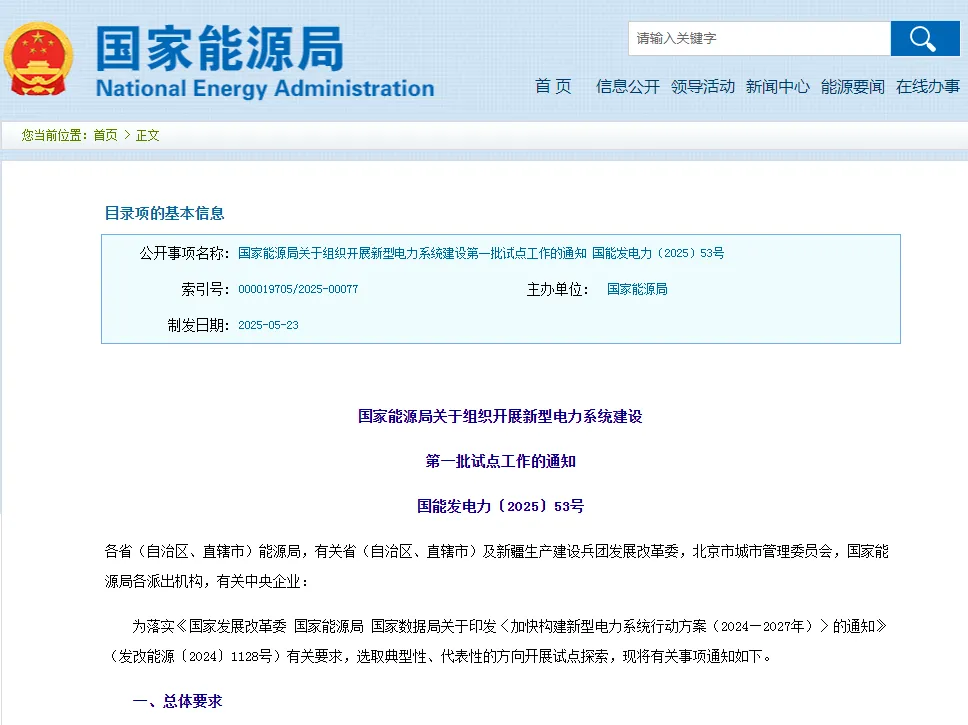The height and width of the screenshot is (725, 968).
Task: Open the 信息公开 navigation item
Action: pyautogui.click(x=627, y=87)
